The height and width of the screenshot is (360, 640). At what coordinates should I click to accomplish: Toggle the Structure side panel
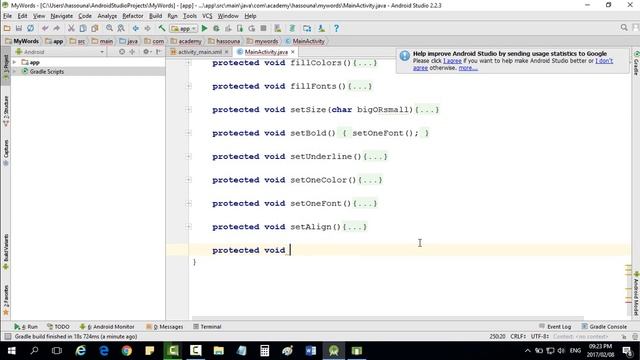pos(6,111)
